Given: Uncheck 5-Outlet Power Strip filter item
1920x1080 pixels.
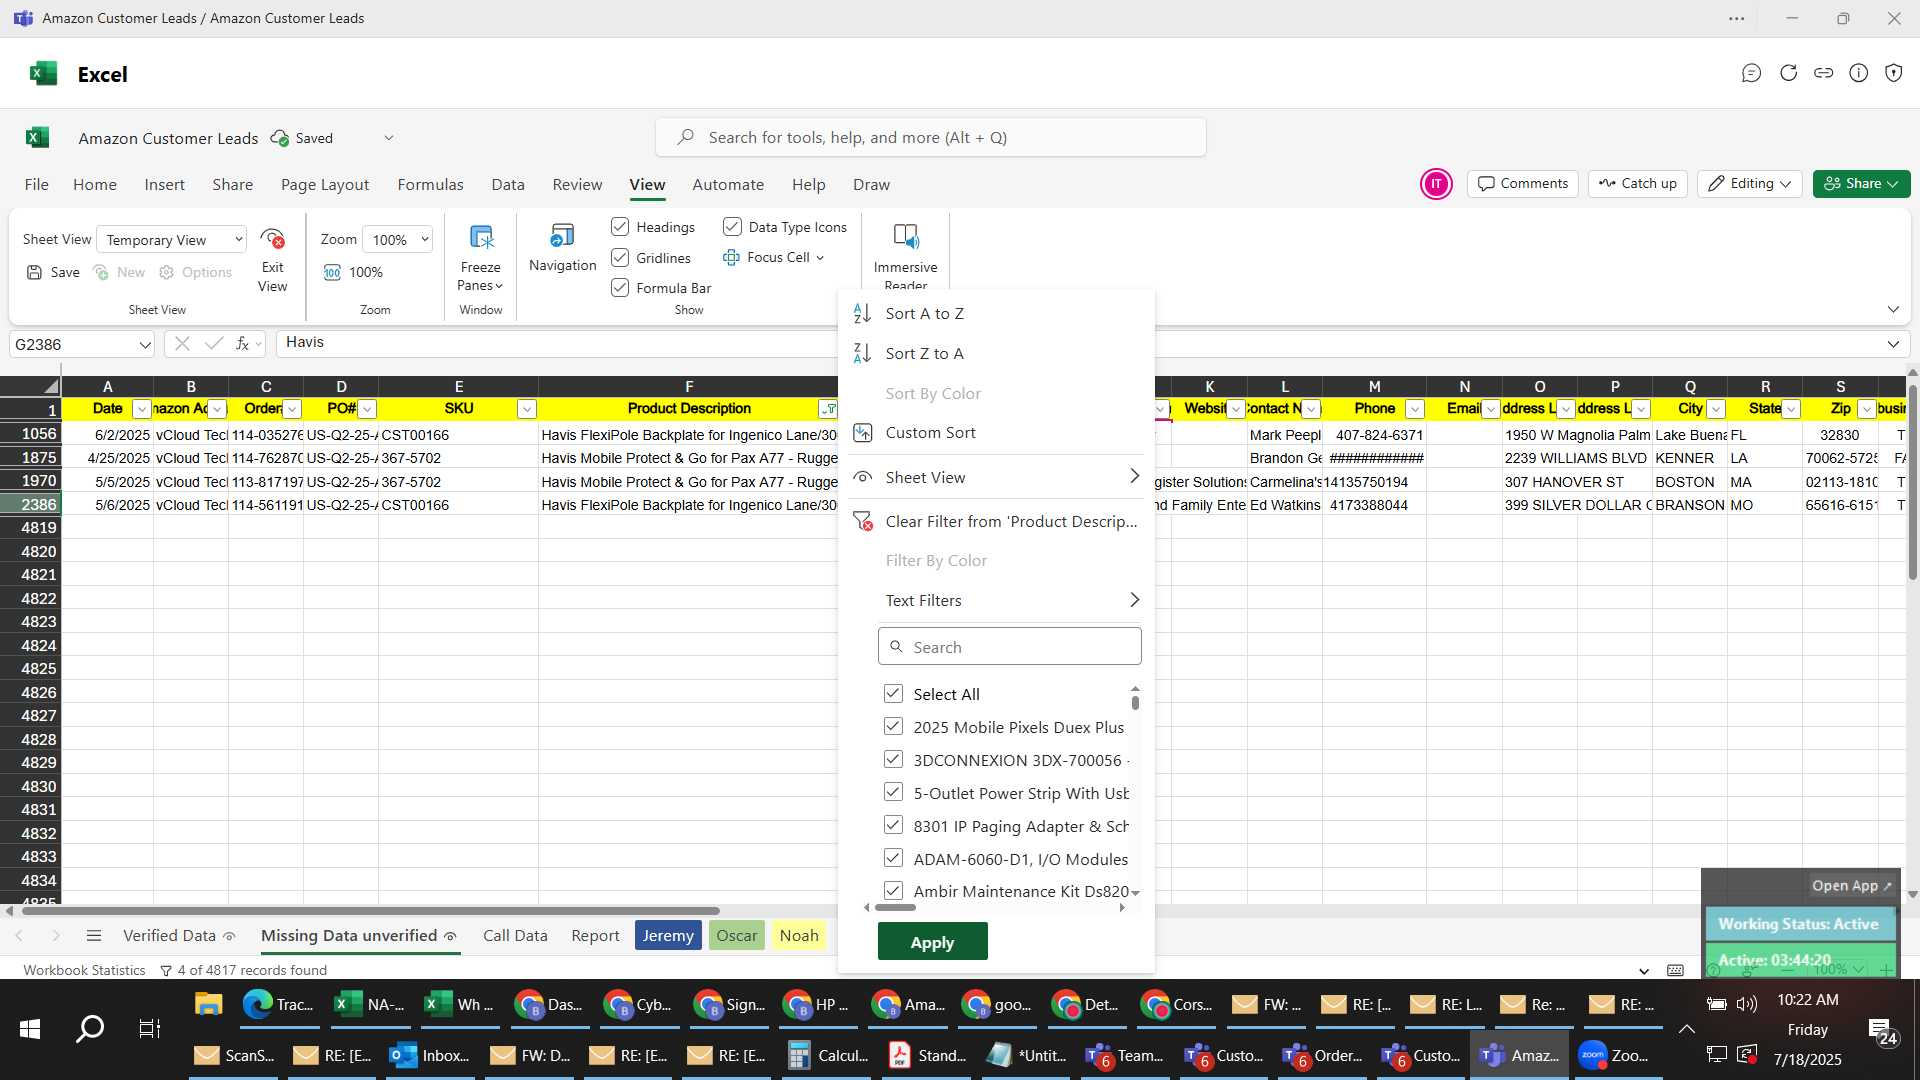Looking at the screenshot, I should coord(893,793).
